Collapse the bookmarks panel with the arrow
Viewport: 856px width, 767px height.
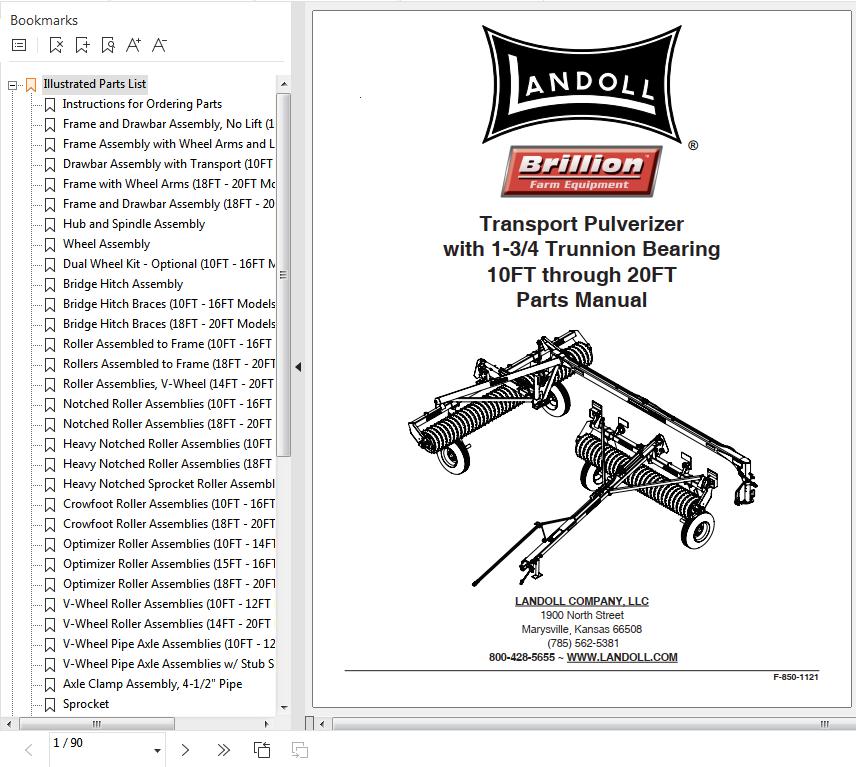[x=298, y=367]
